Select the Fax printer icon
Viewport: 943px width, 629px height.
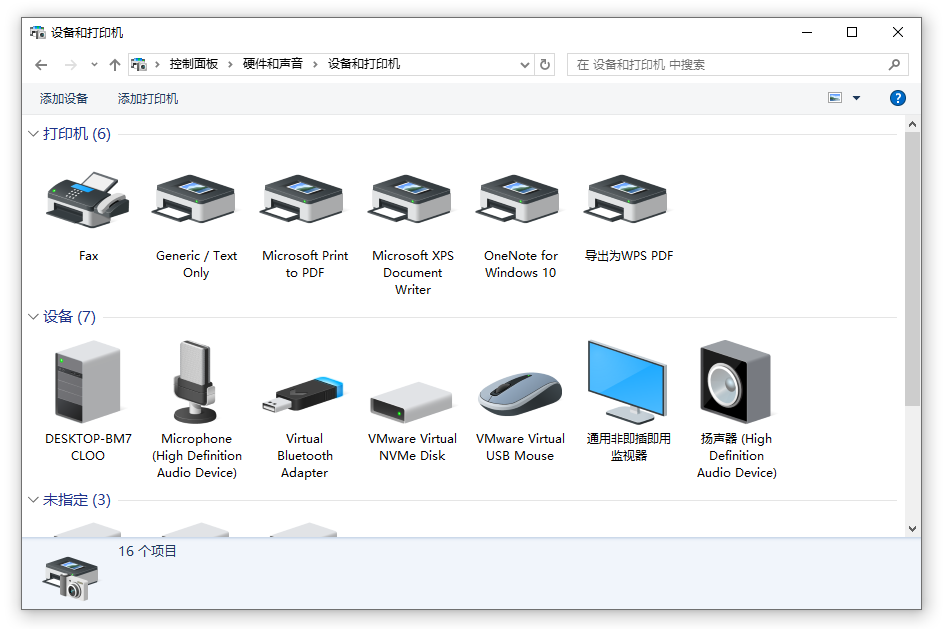(x=88, y=200)
